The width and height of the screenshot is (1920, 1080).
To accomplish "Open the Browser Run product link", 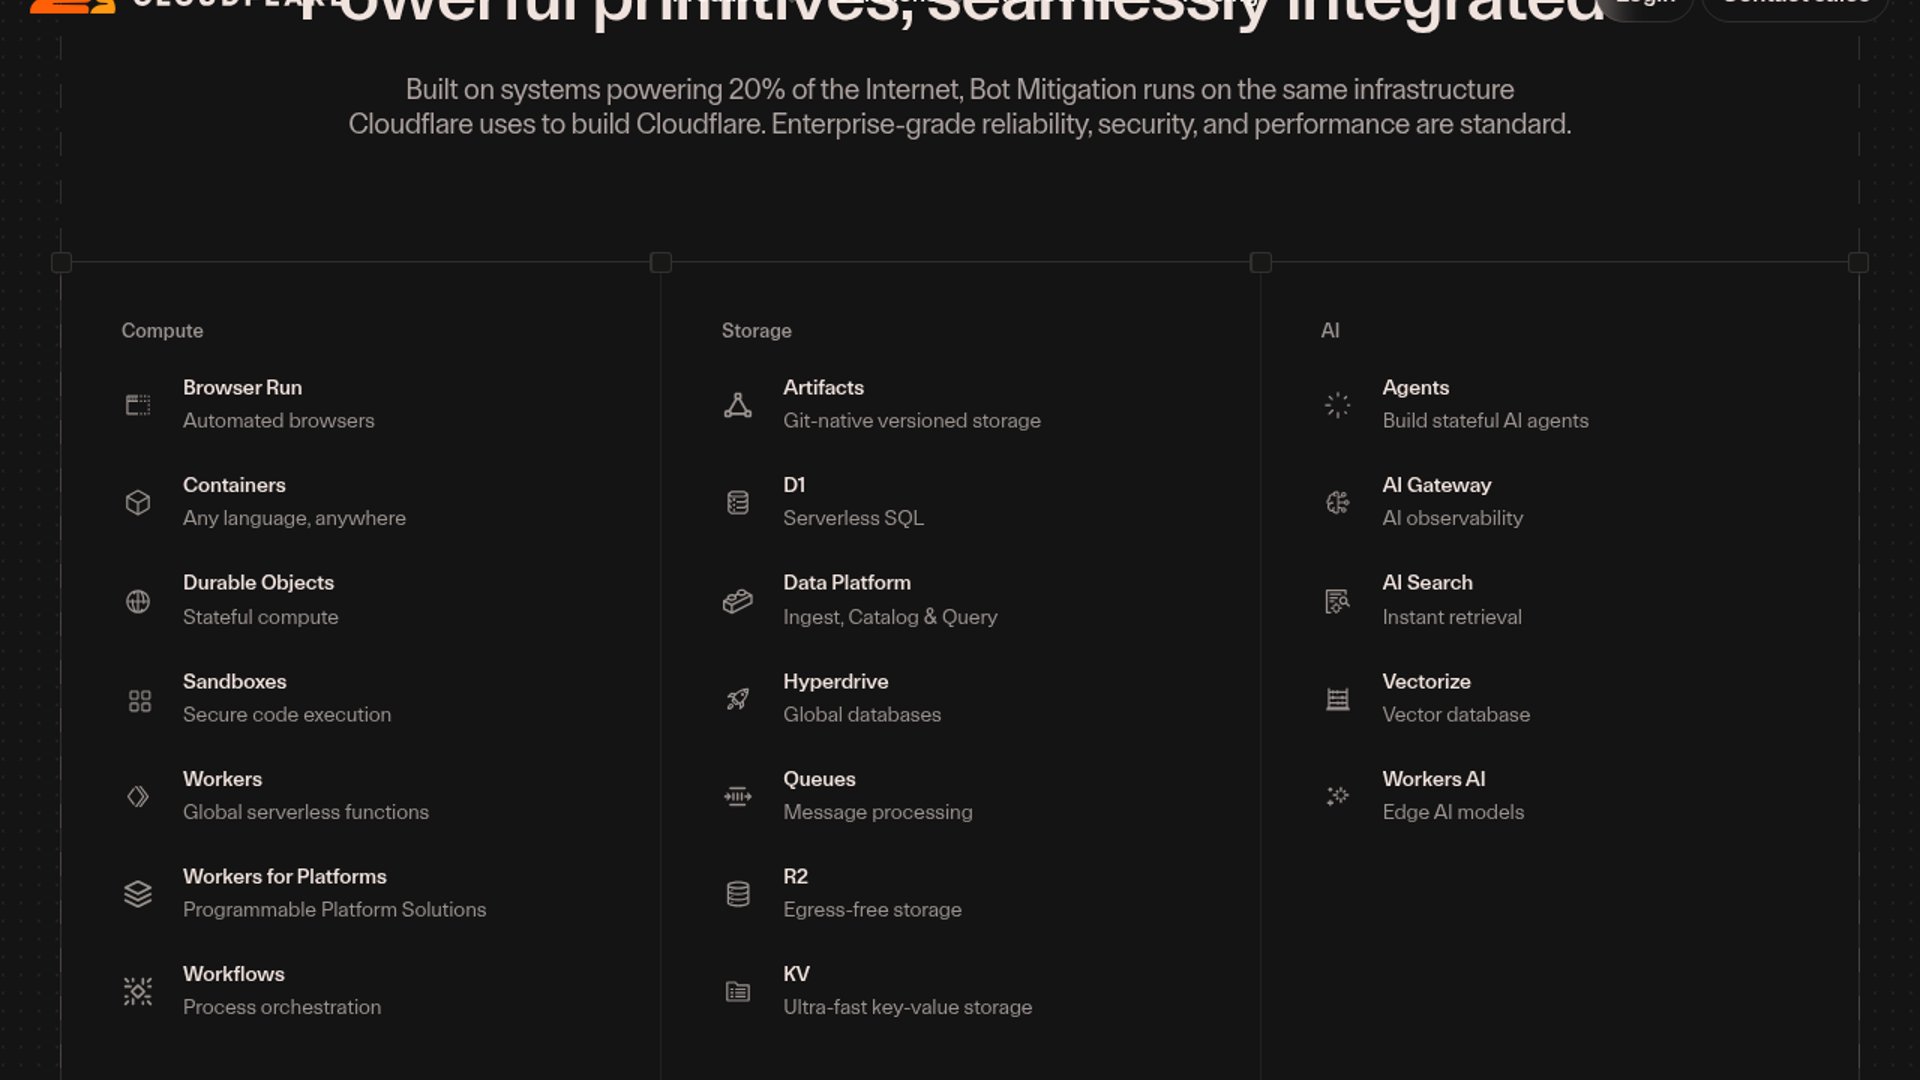I will coord(242,388).
